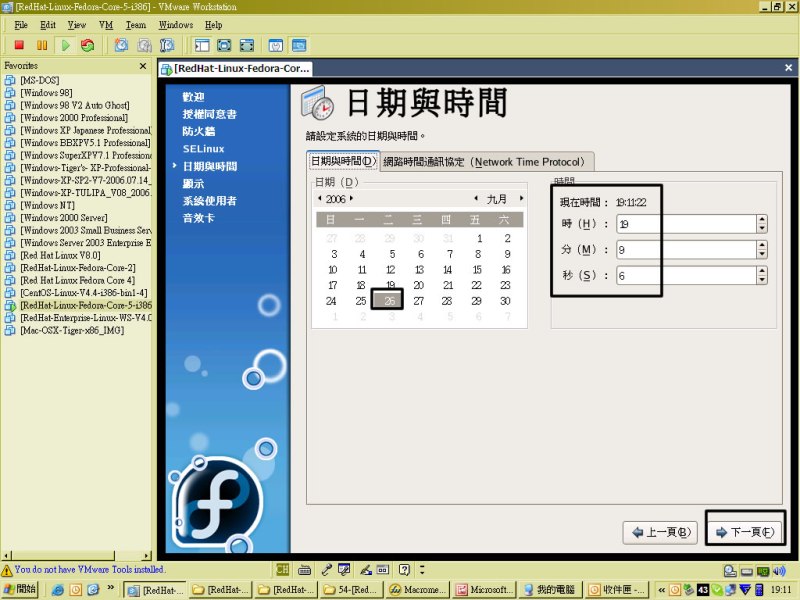The height and width of the screenshot is (600, 800).
Task: Click SELinux in the setup sidebar
Action: [x=204, y=149]
